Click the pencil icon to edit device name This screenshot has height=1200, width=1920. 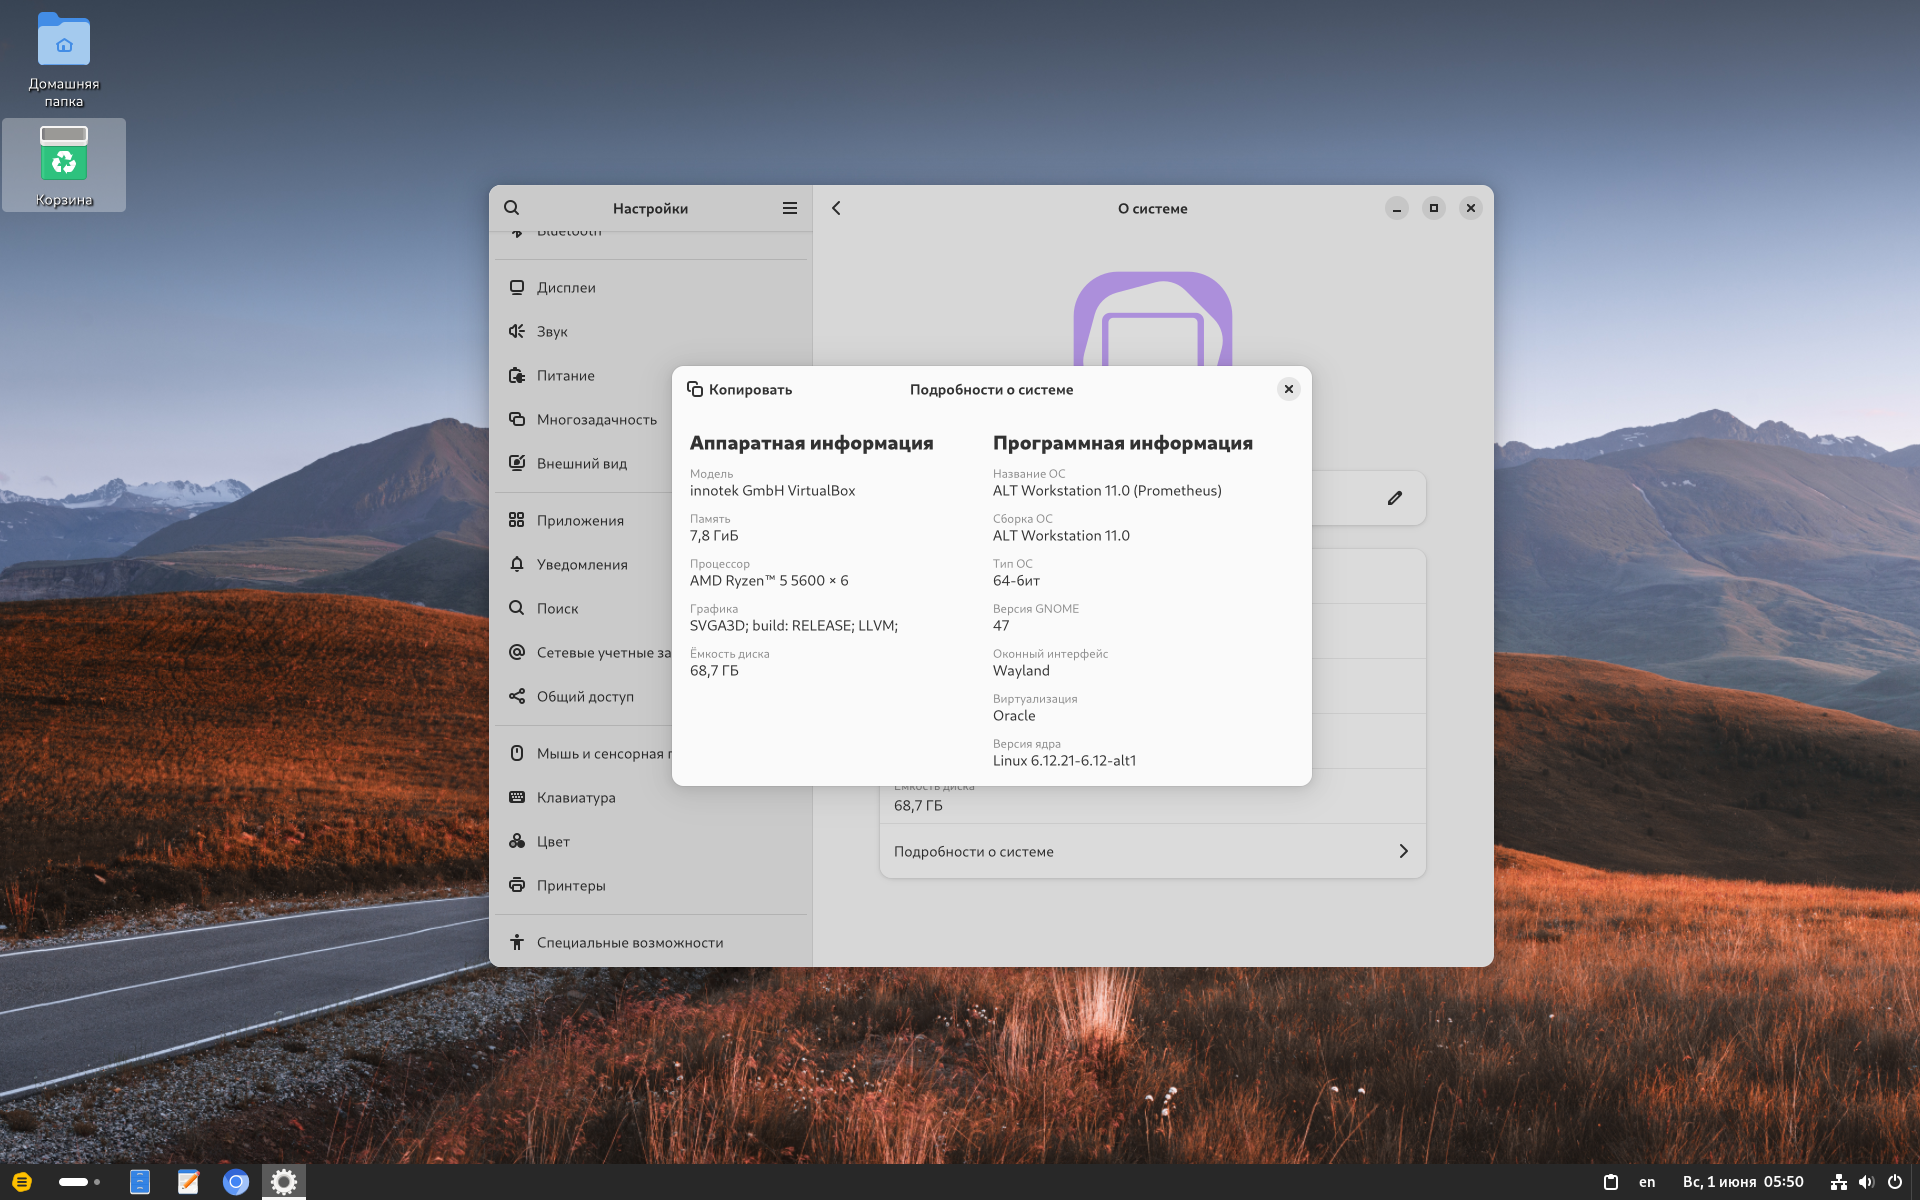(x=1395, y=498)
